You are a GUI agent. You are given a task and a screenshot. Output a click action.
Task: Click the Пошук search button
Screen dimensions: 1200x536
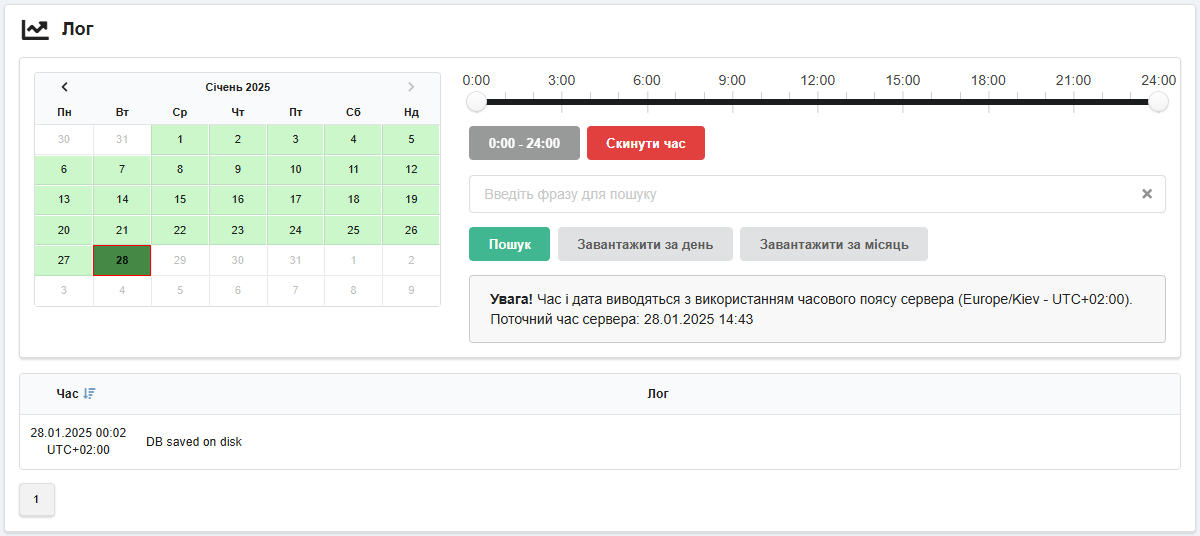509,244
